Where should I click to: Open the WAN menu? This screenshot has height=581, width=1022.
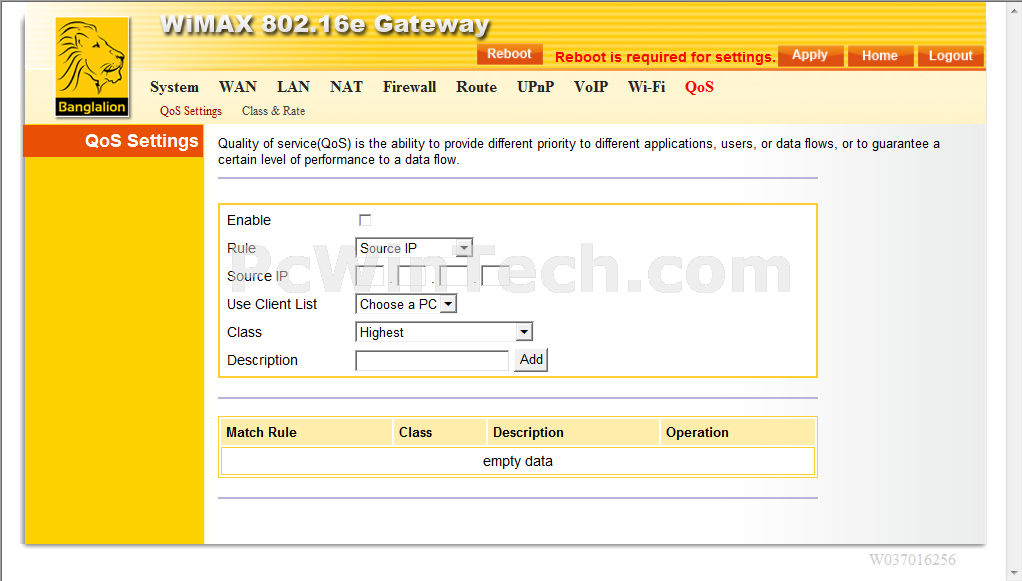(238, 87)
